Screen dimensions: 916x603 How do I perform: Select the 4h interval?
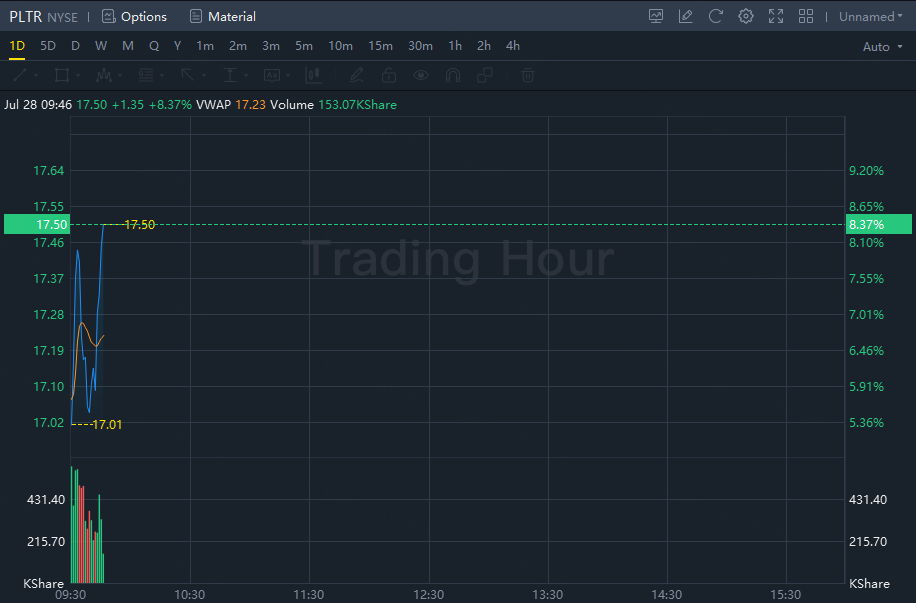[513, 46]
